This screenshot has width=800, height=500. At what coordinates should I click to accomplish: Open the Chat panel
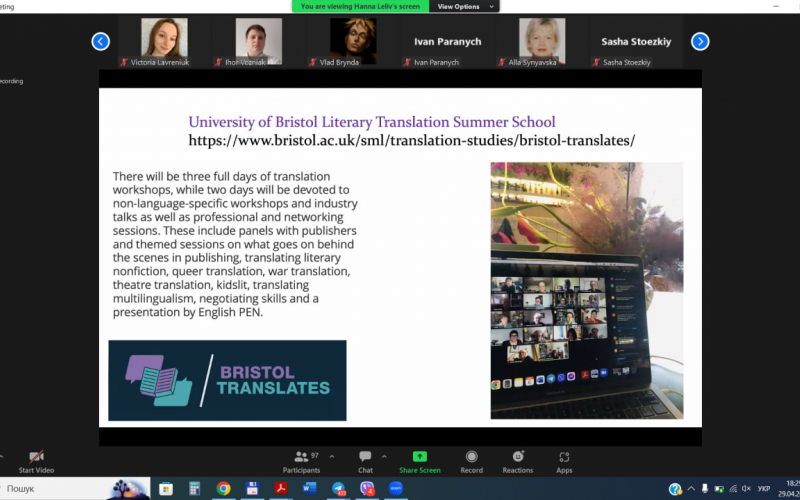pyautogui.click(x=365, y=462)
